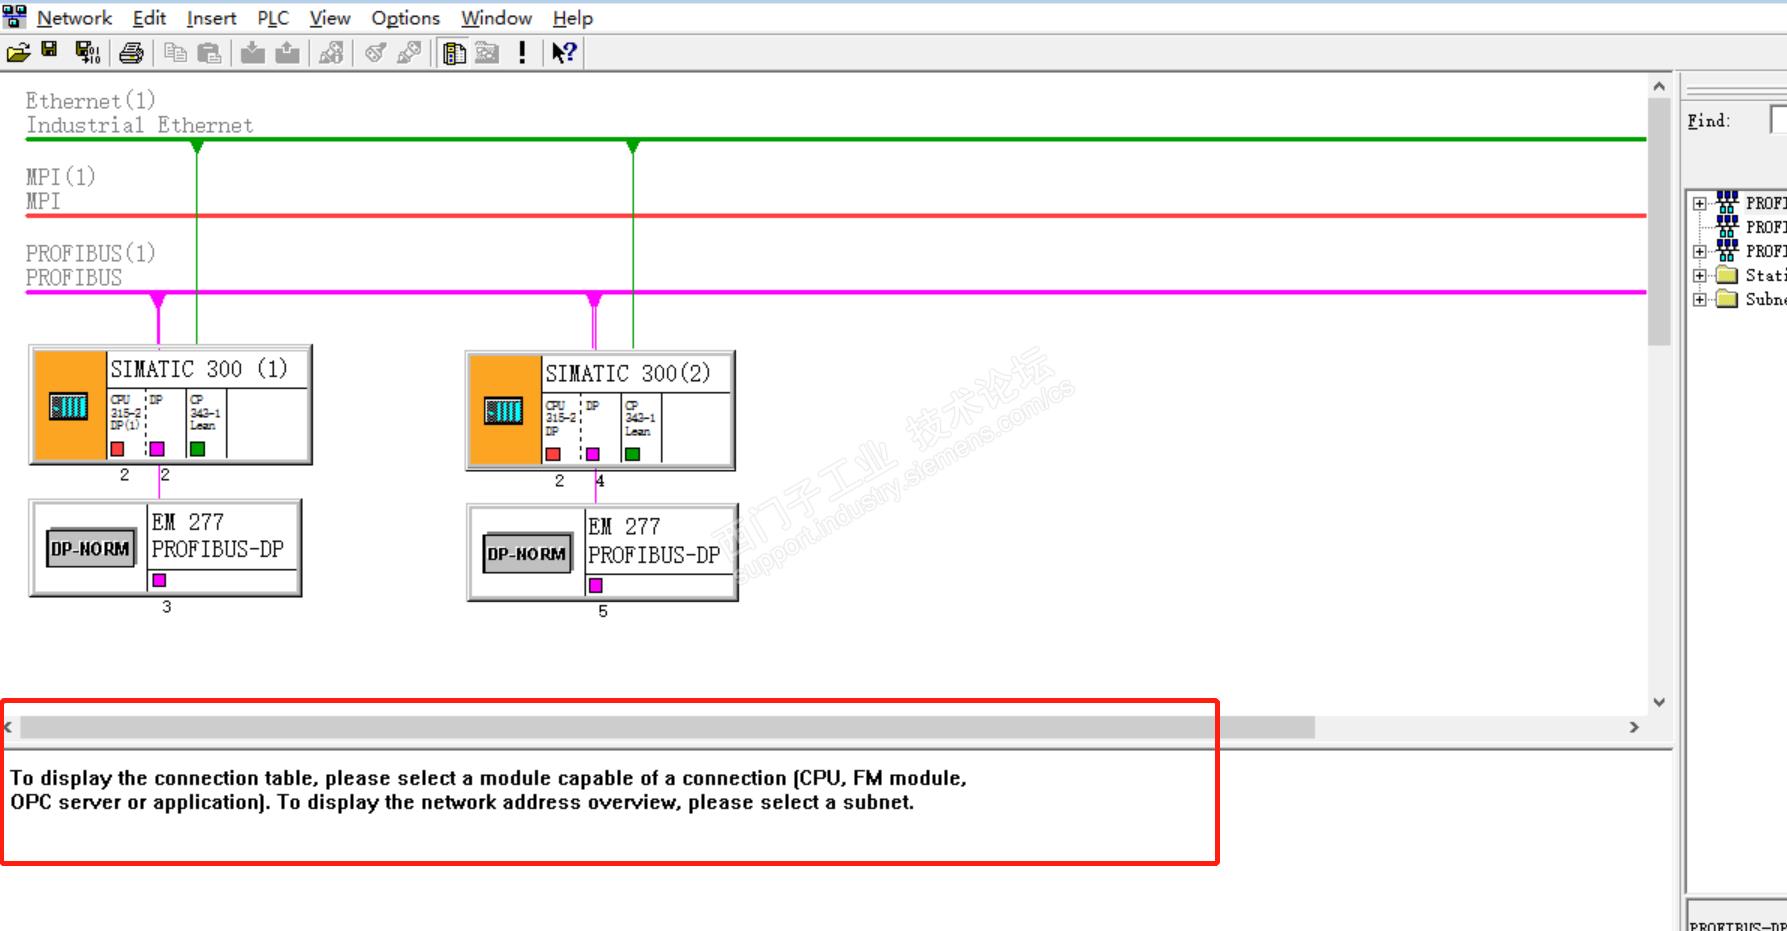The image size is (1787, 931).
Task: Click green Ethernet interface square in SIMATIC 300(2)
Action: [632, 454]
